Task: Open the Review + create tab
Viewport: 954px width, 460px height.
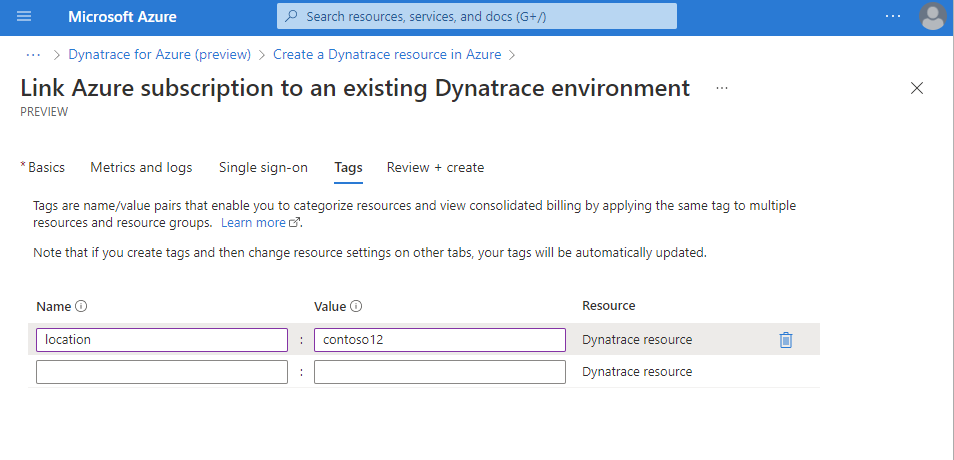Action: [436, 167]
